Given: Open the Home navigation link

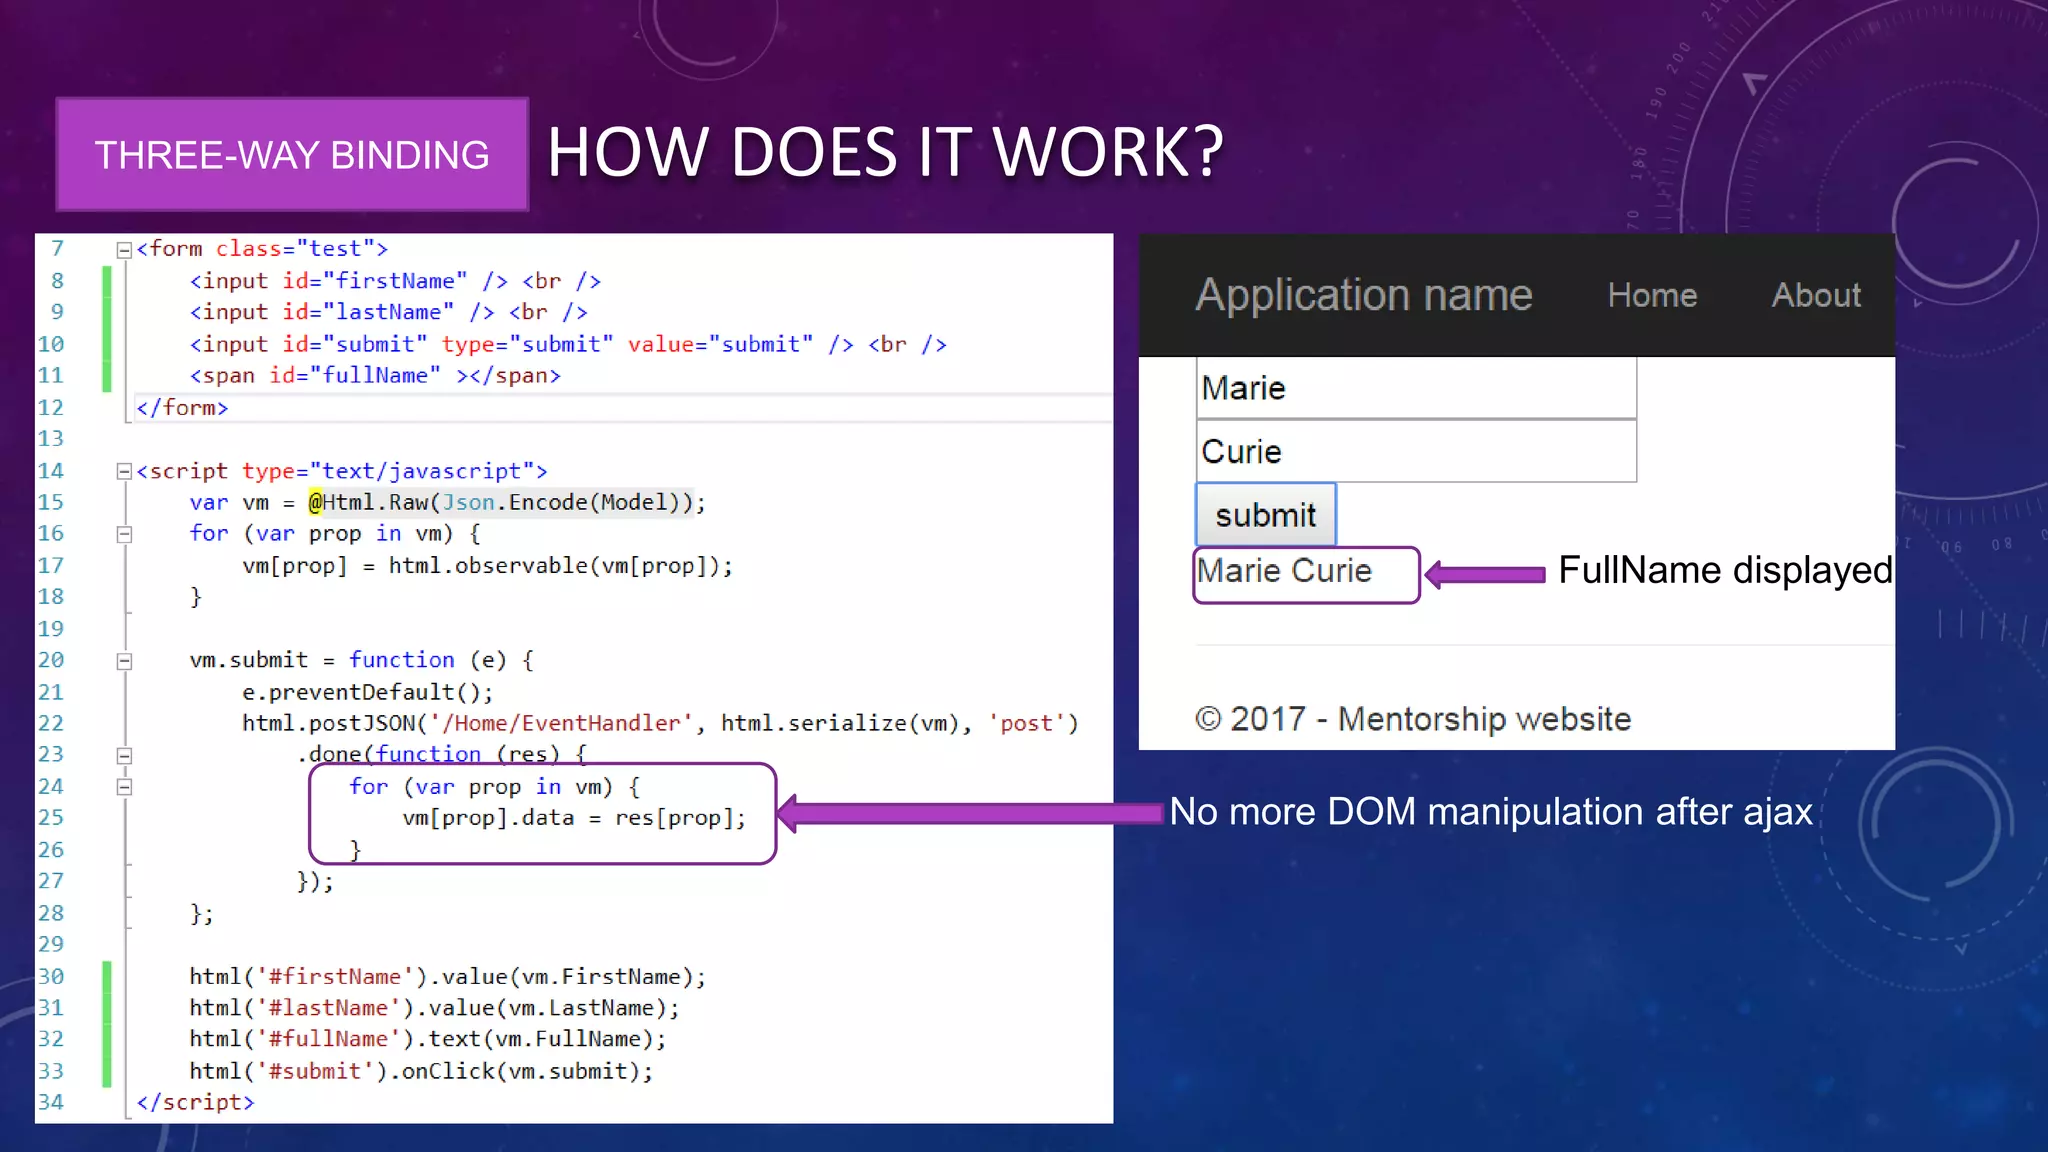Looking at the screenshot, I should [1652, 296].
